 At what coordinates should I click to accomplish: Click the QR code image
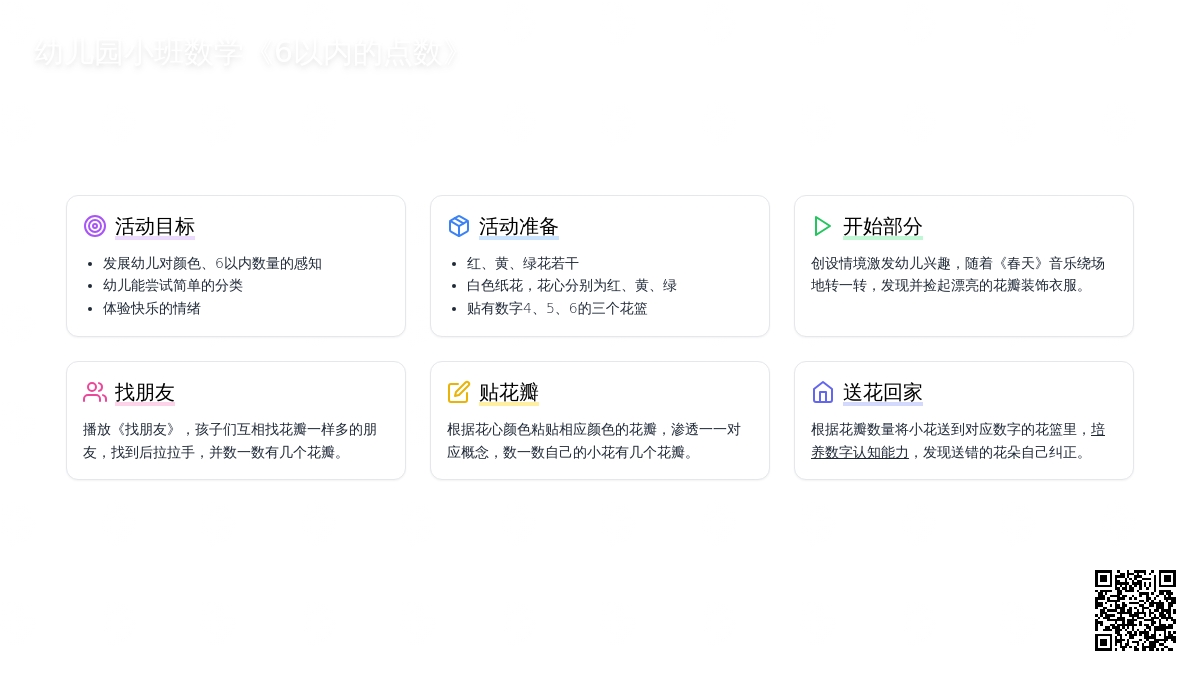(x=1135, y=610)
